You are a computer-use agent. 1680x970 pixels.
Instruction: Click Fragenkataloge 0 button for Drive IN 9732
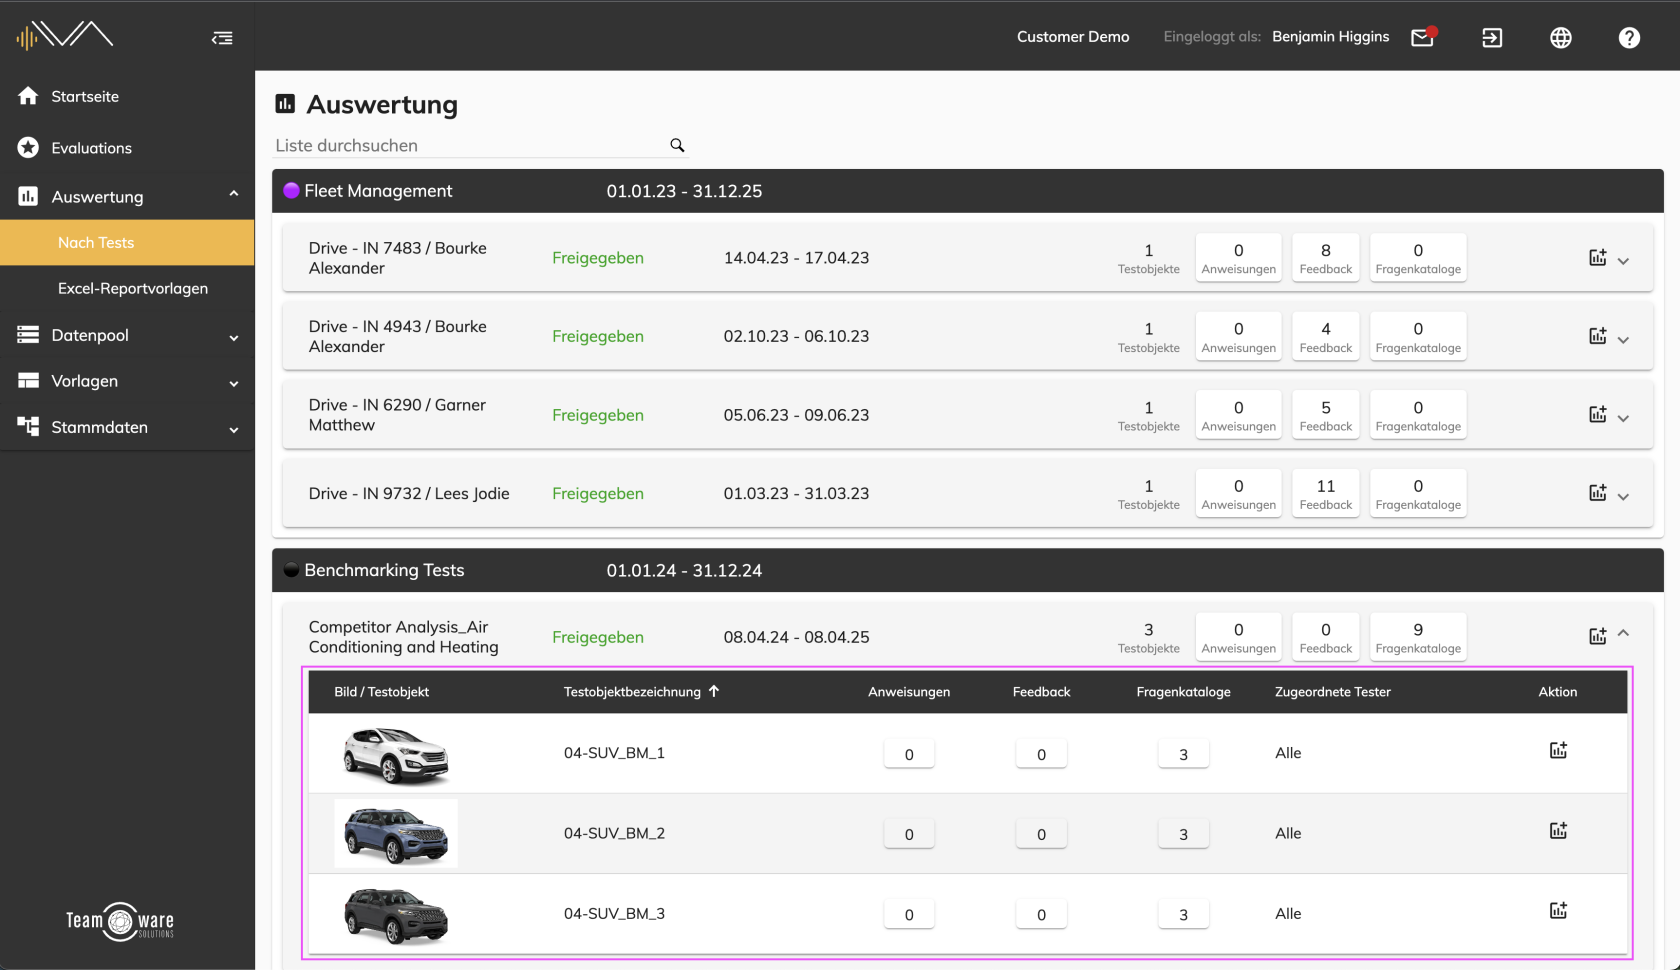1418,494
